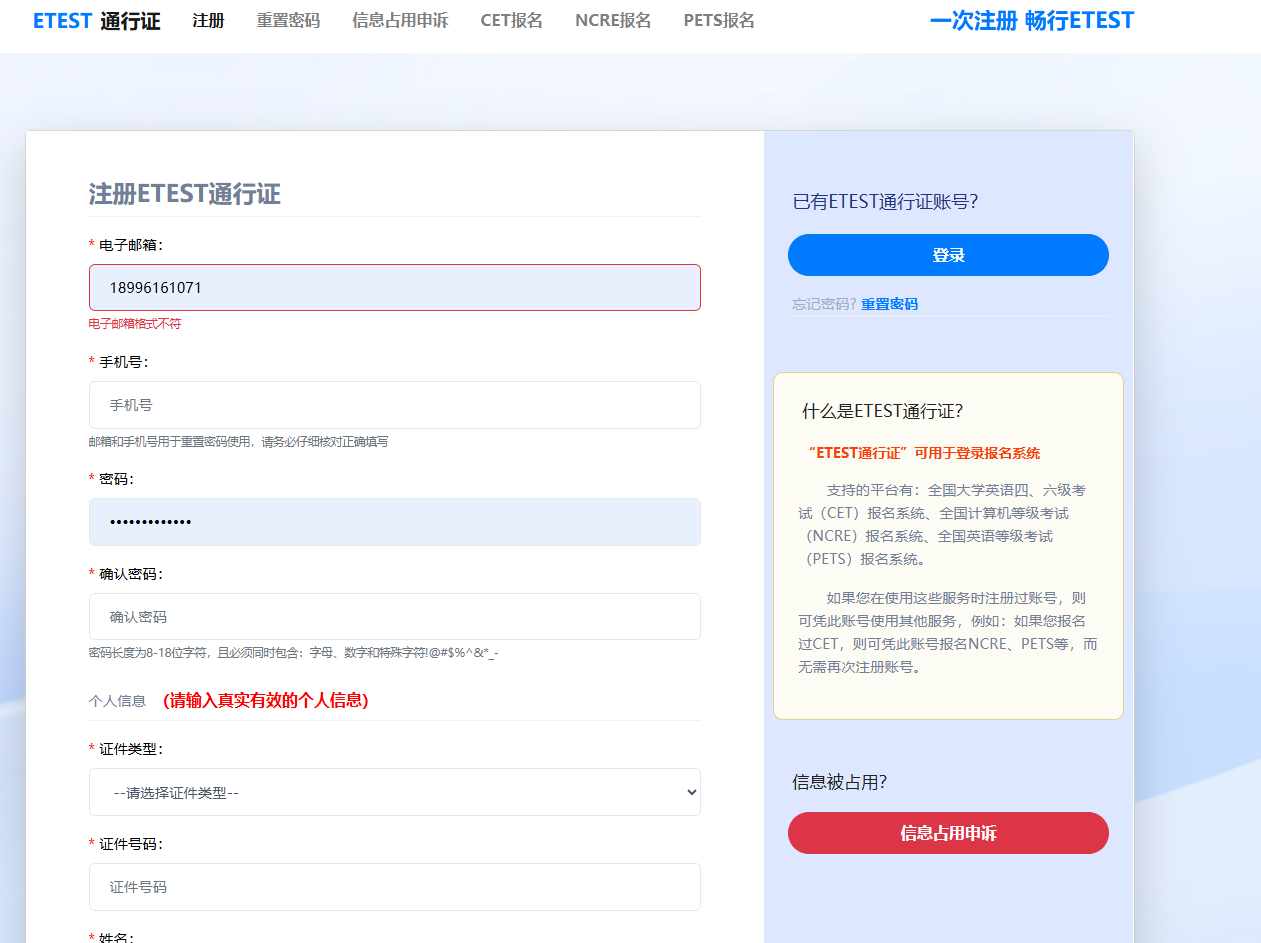The image size is (1261, 943).
Task: Click the 一次注册 畅行ETEST slogan text
Action: pos(1031,21)
